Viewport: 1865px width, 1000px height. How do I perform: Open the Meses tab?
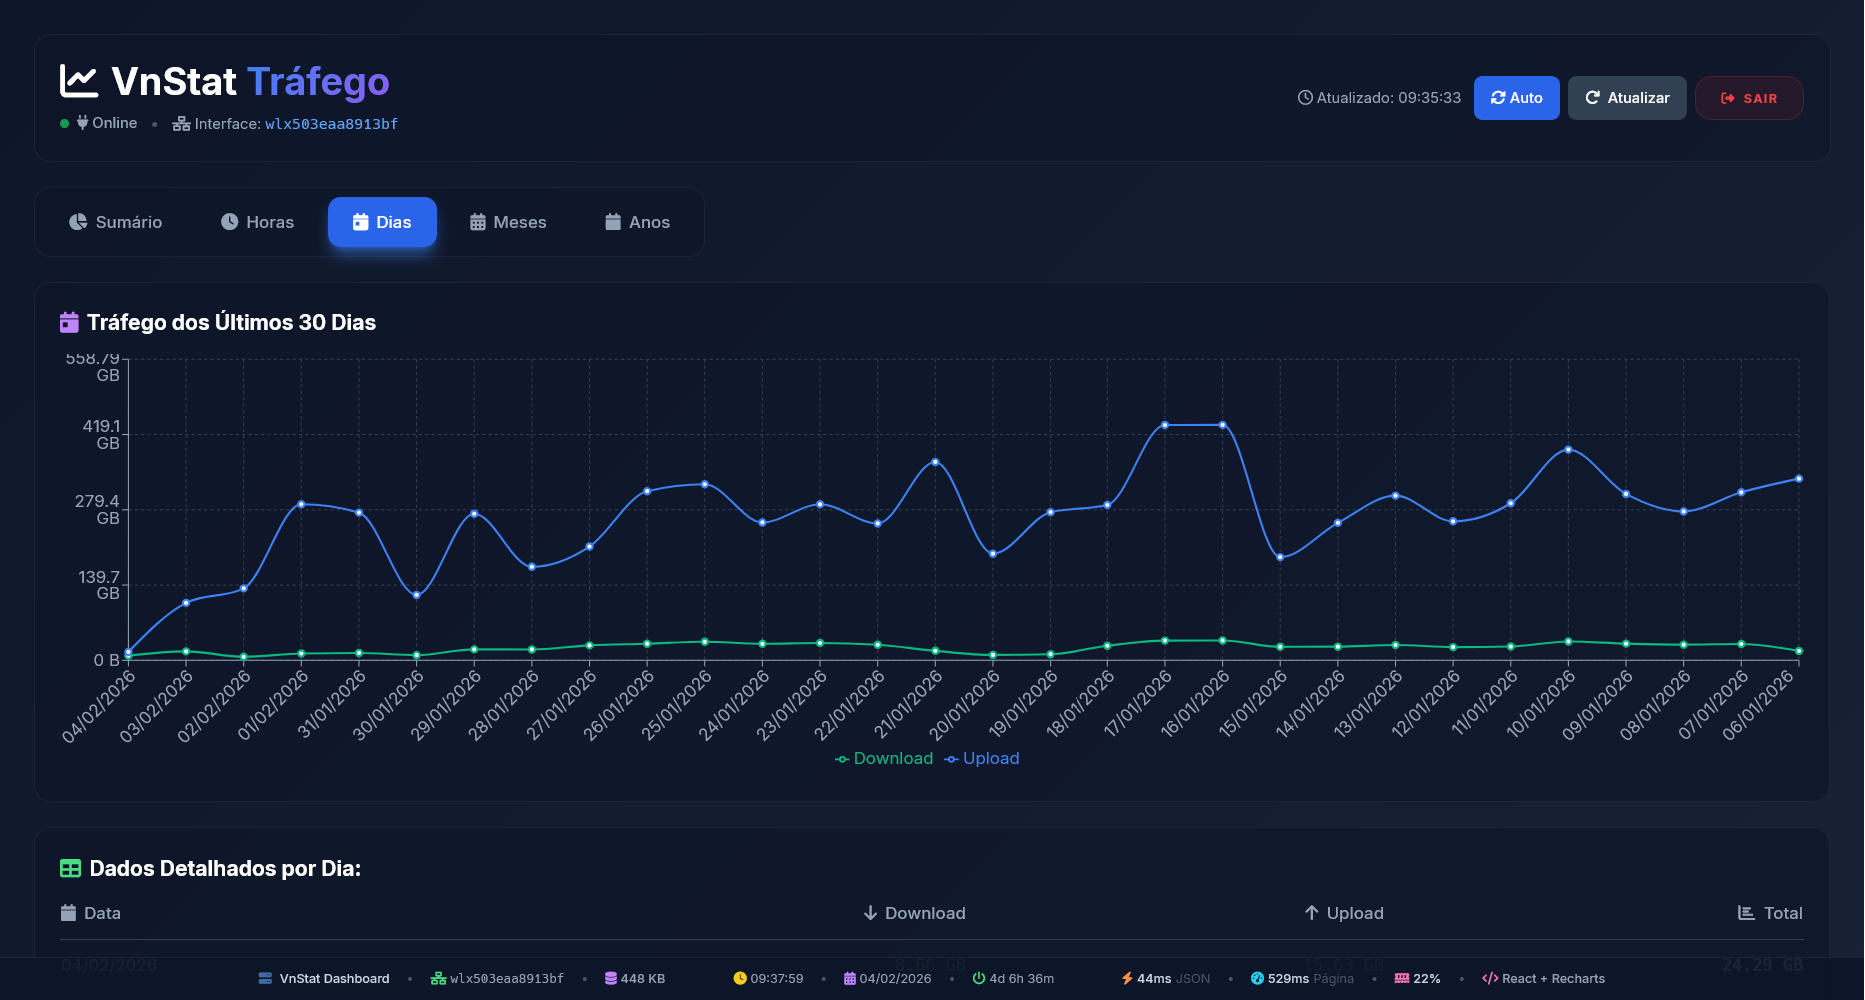[x=508, y=222]
